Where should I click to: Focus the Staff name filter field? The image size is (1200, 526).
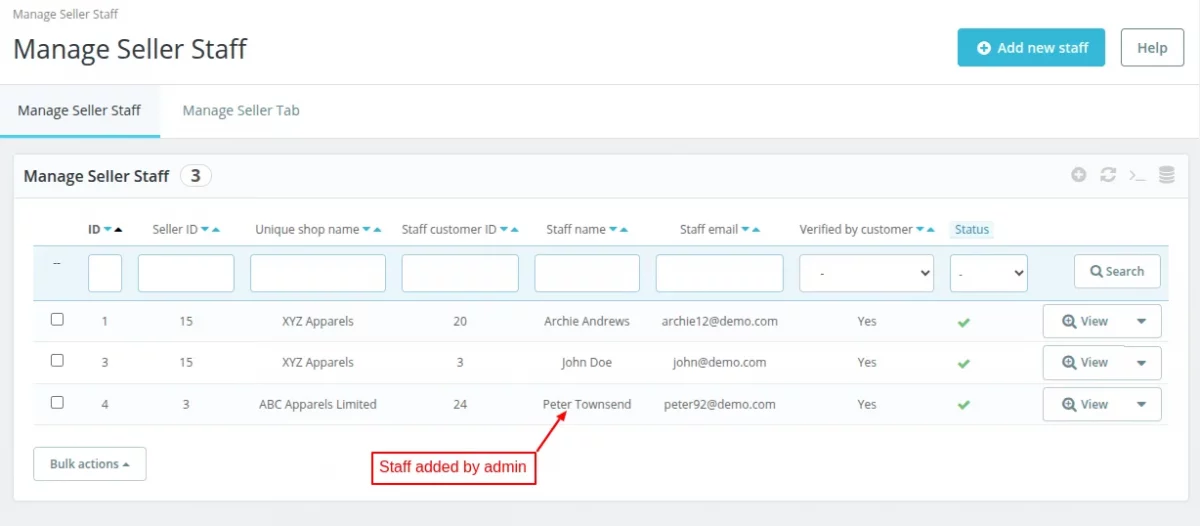point(587,273)
